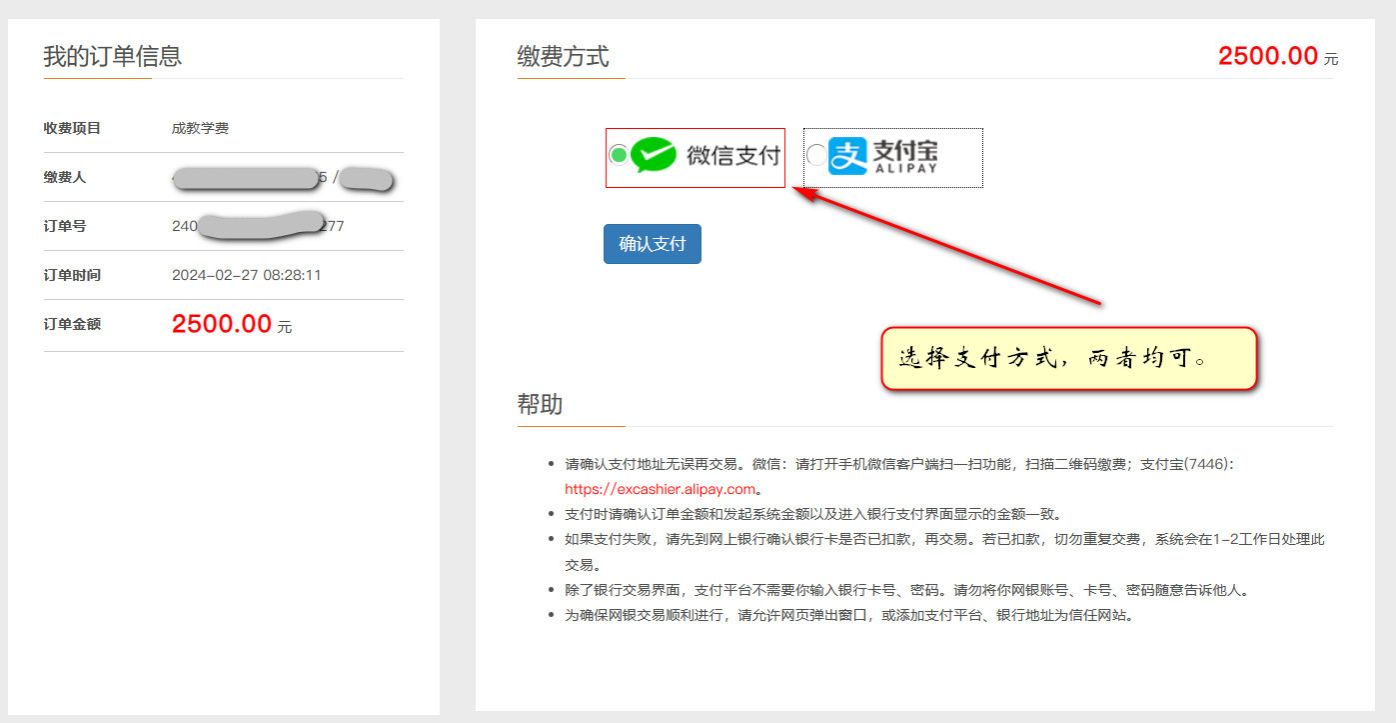Click the 微信支付 text label
The image size is (1396, 723).
pyautogui.click(x=733, y=156)
